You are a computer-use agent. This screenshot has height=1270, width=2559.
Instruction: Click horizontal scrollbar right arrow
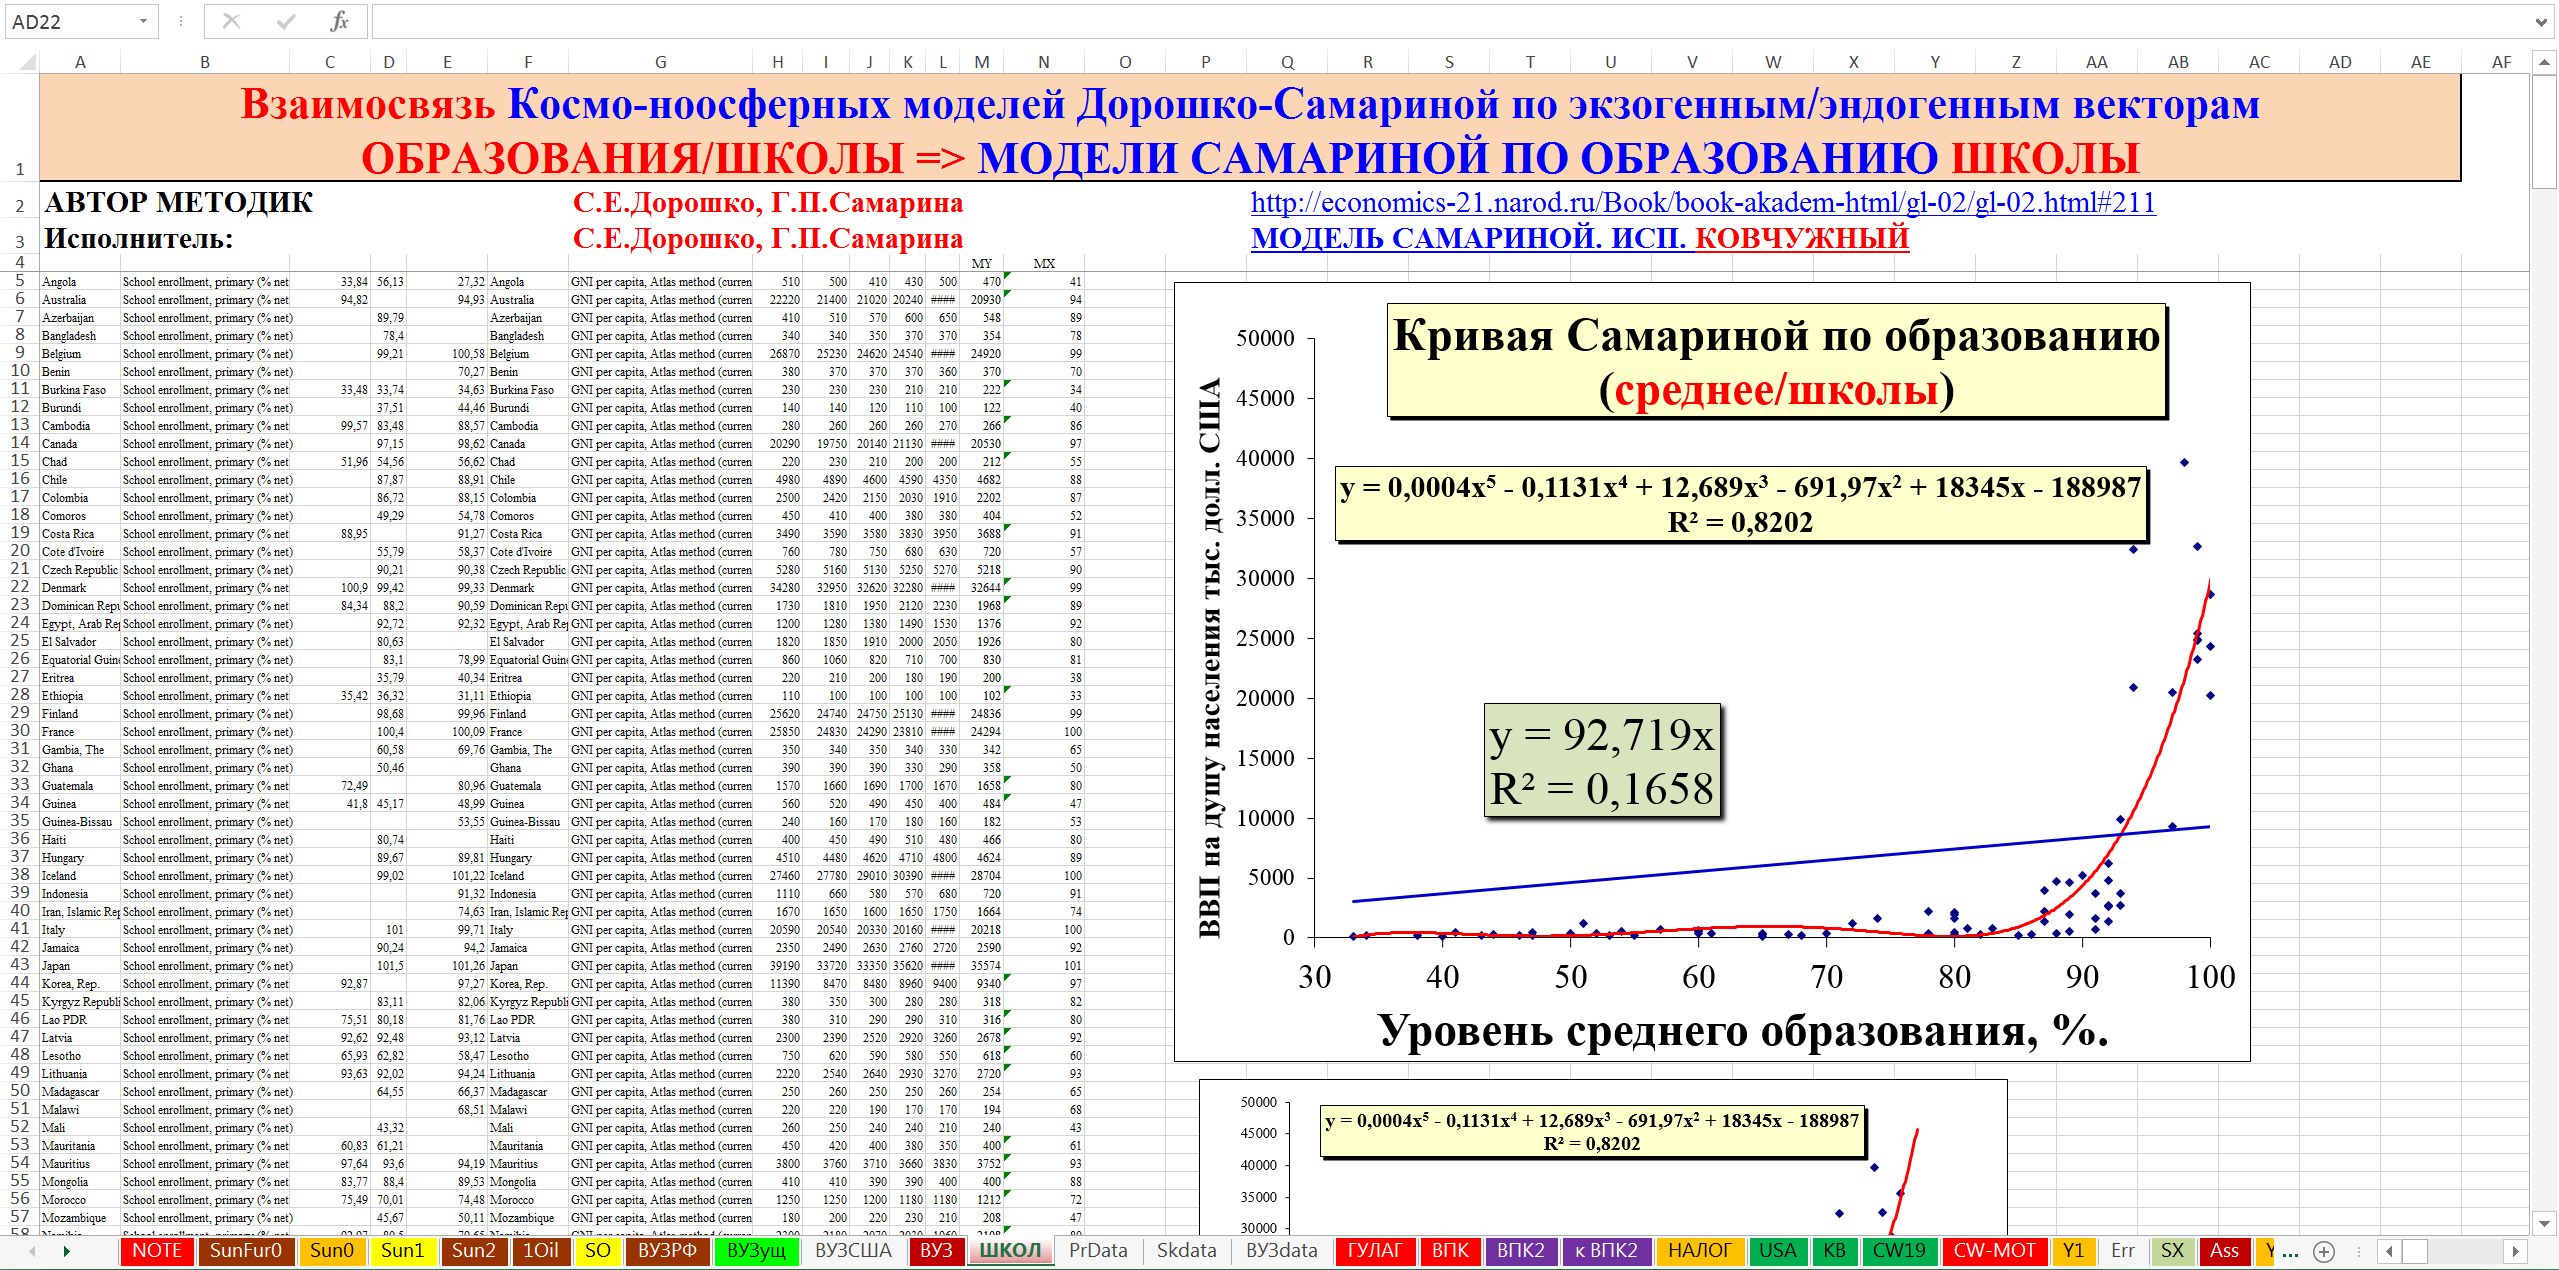pos(2516,1251)
